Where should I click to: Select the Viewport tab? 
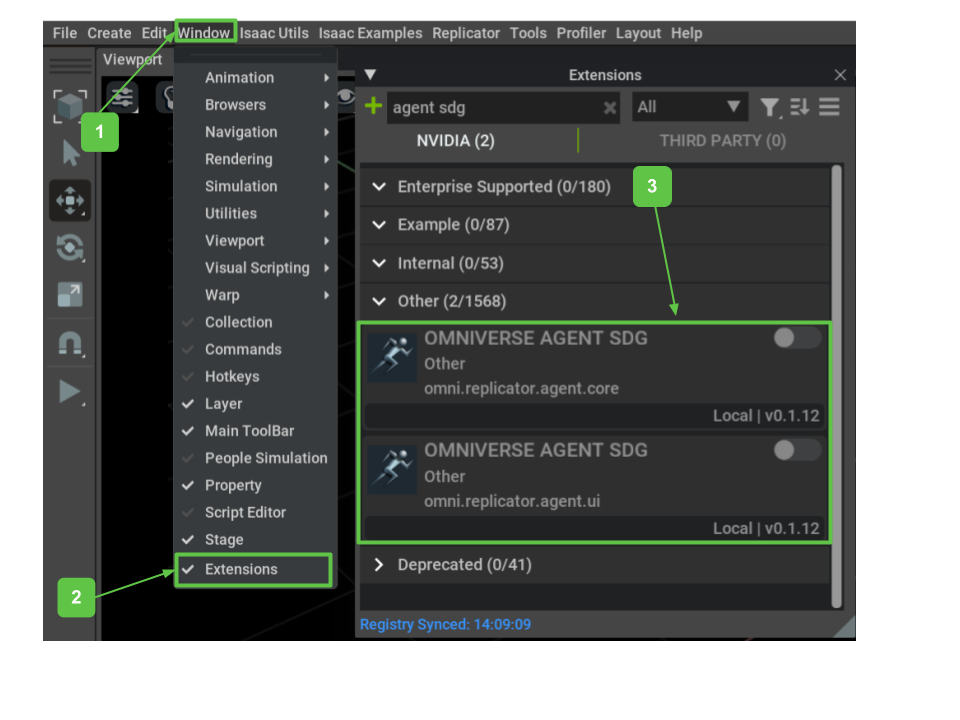pyautogui.click(x=132, y=59)
